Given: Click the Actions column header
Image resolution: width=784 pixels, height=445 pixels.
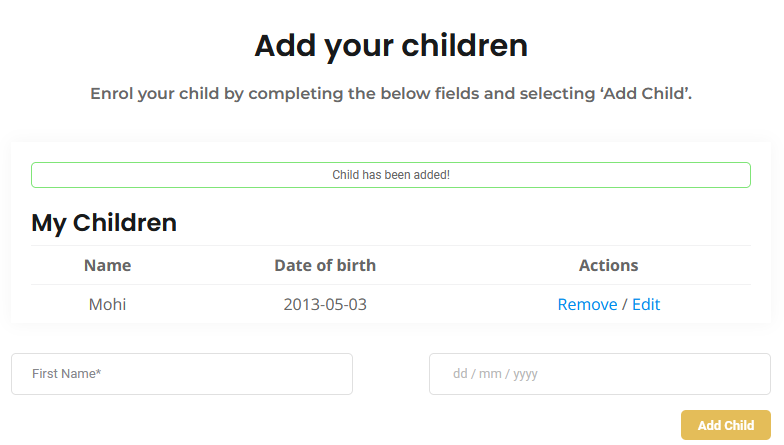Looking at the screenshot, I should [608, 265].
